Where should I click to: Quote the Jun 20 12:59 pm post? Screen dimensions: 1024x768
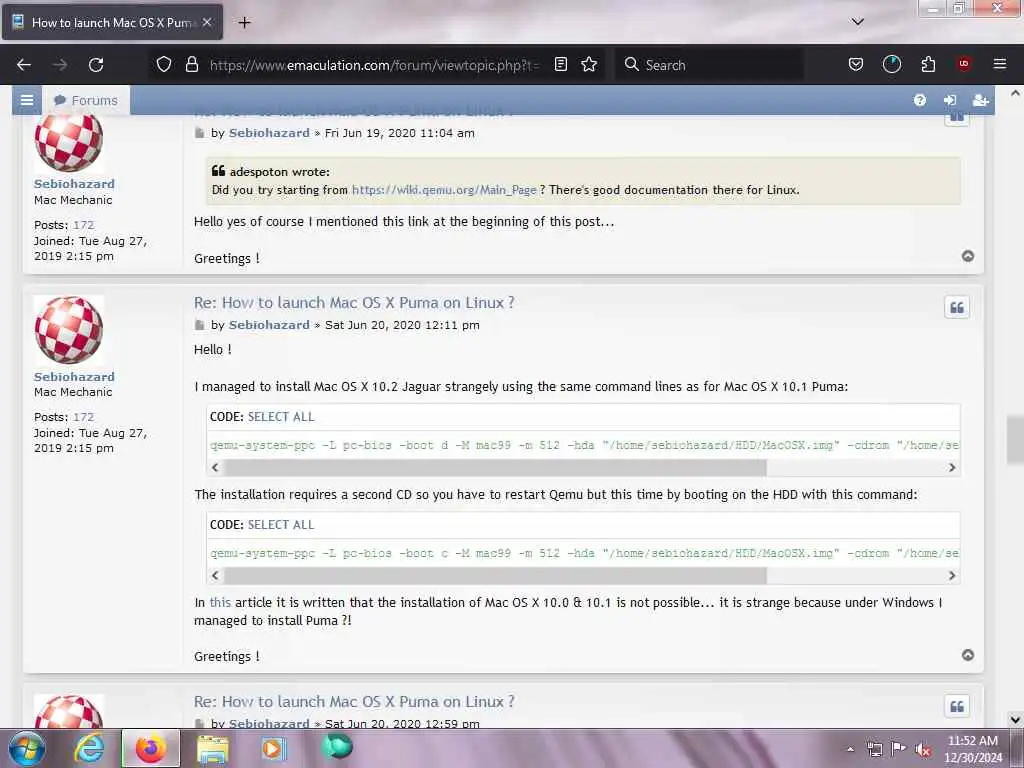957,707
